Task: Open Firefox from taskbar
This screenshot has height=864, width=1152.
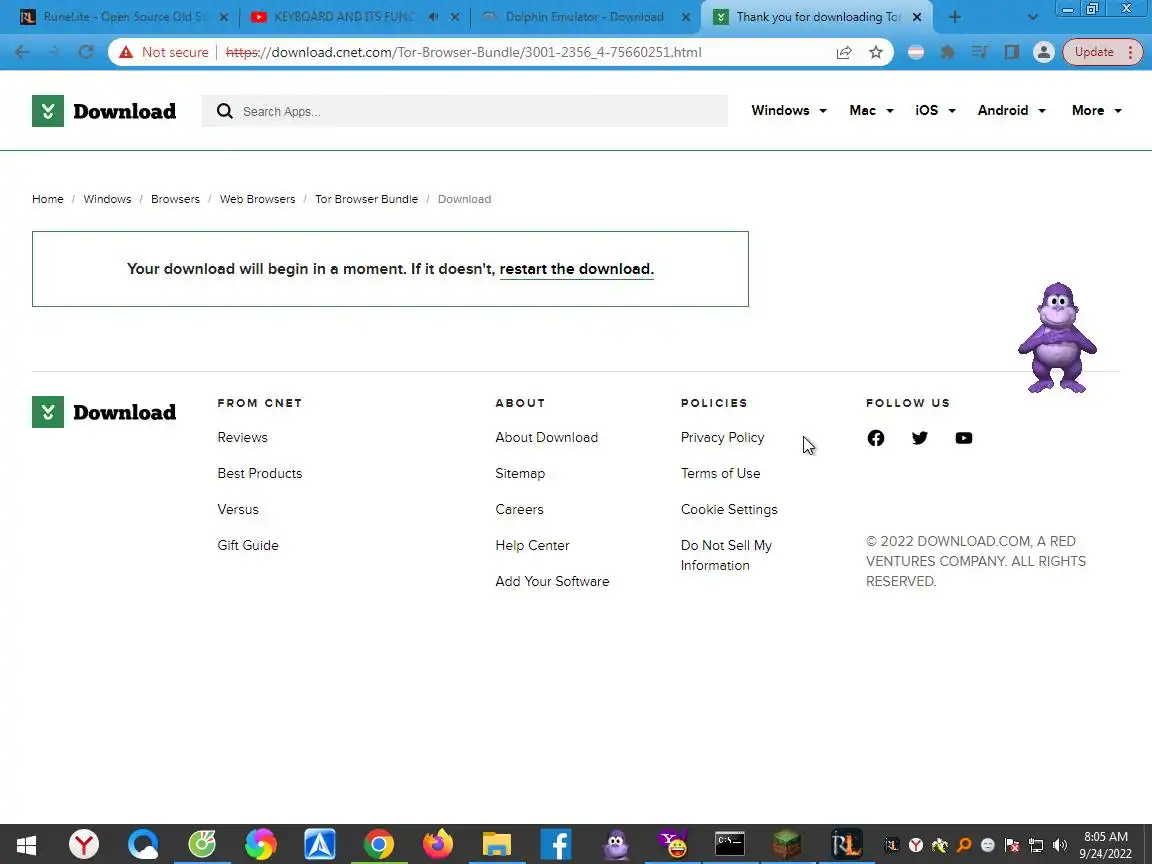Action: coord(438,845)
